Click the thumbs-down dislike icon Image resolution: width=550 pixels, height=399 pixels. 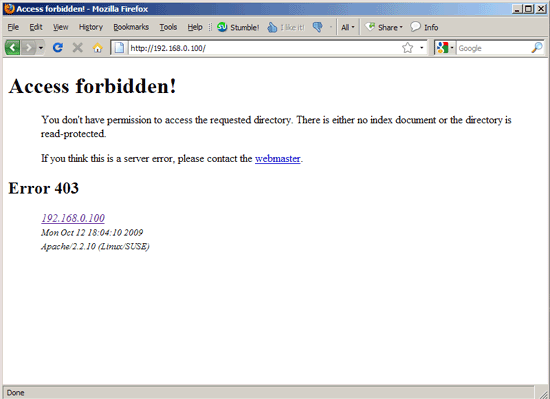pos(317,27)
